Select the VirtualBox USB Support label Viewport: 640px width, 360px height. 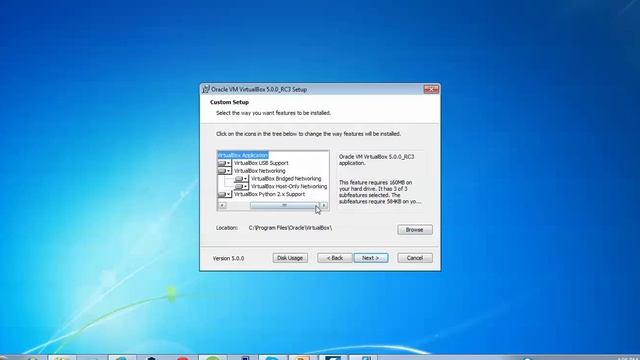261,163
